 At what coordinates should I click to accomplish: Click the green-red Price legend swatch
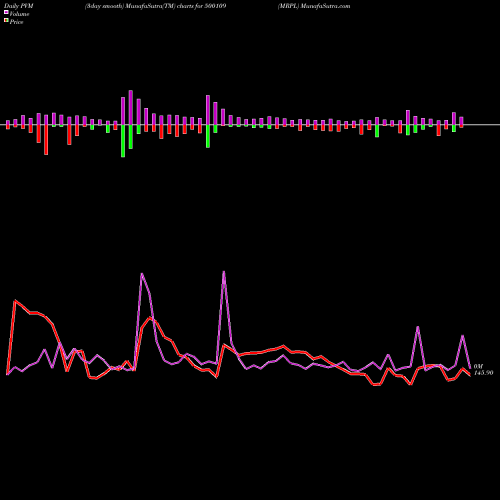[6, 21]
